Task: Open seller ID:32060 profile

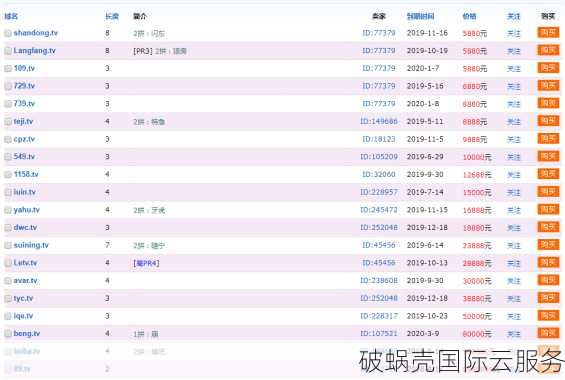Action: [379, 174]
